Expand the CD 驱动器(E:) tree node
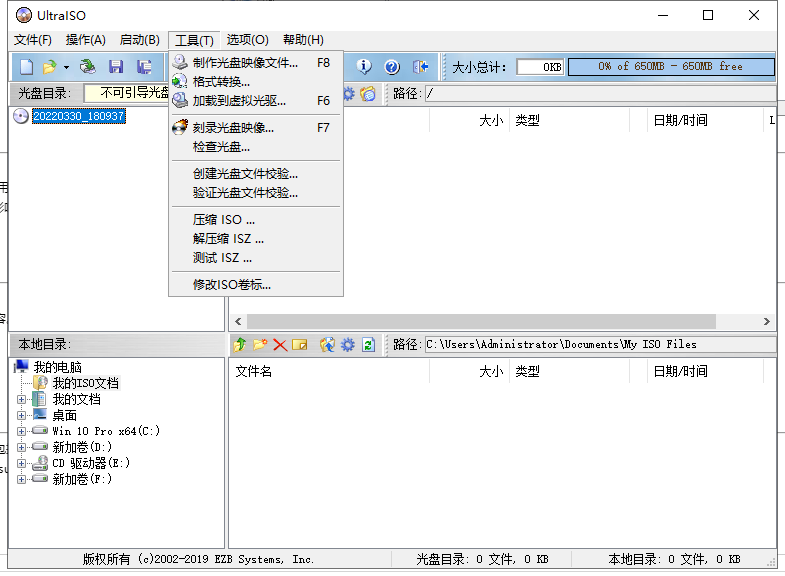The image size is (785, 576). pos(21,463)
